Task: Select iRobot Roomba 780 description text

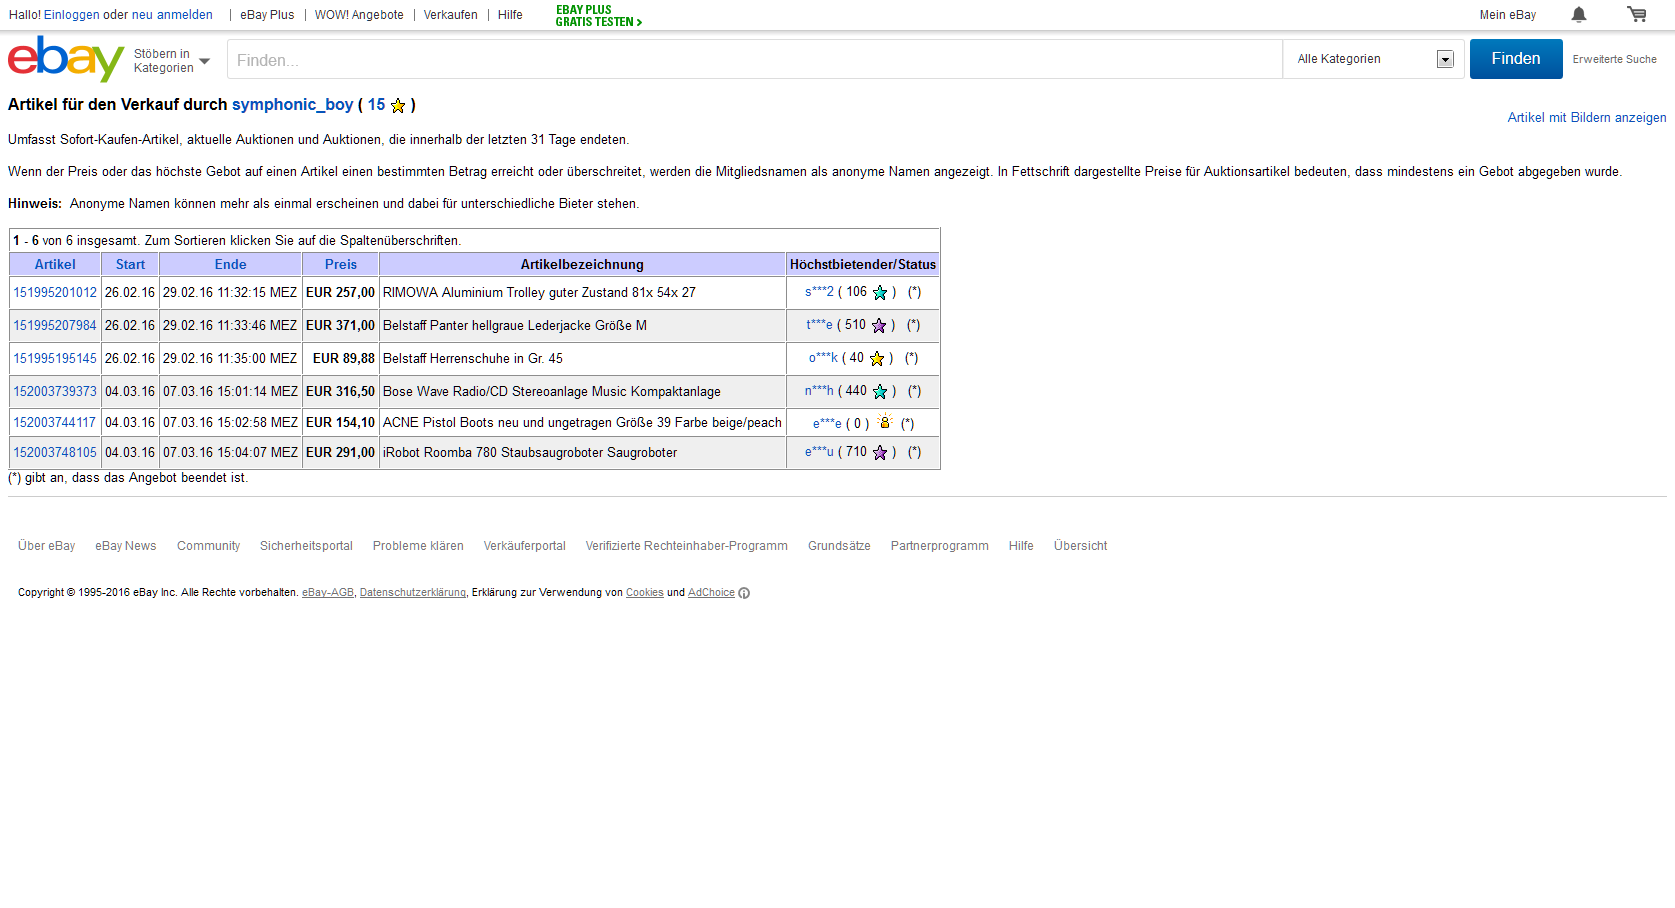Action: tap(530, 453)
